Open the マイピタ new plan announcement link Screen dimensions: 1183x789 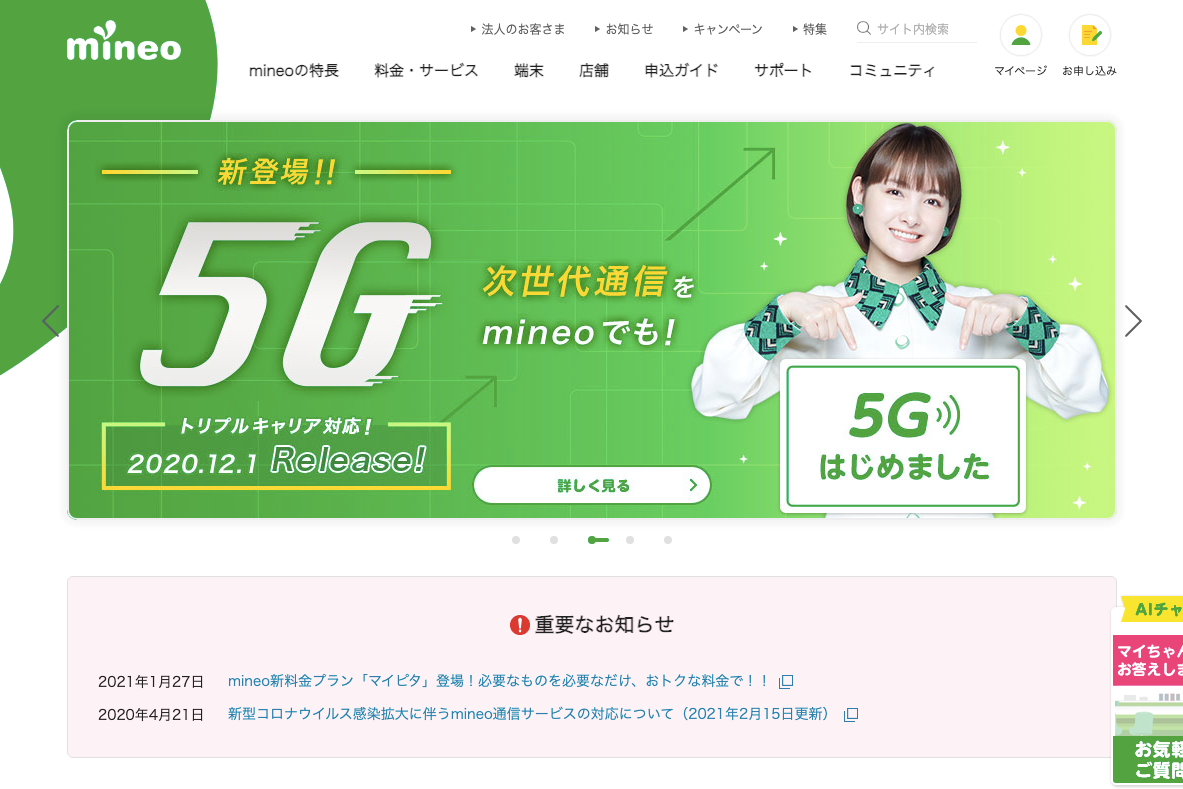[x=498, y=681]
